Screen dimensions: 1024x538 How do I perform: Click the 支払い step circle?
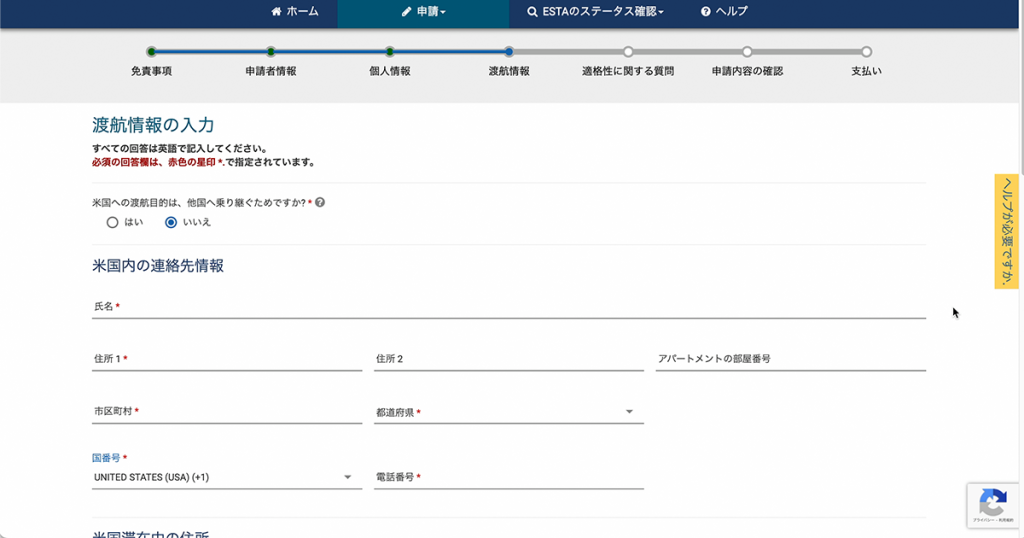click(x=866, y=52)
